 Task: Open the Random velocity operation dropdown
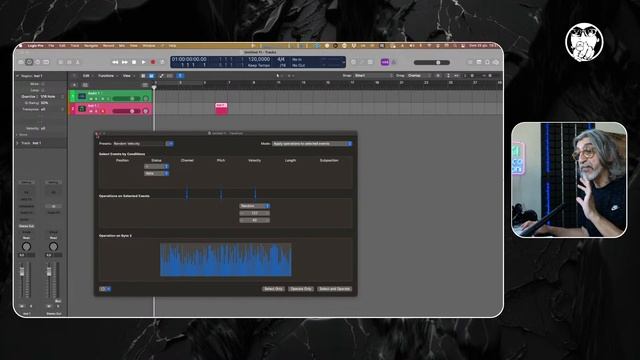click(x=254, y=206)
